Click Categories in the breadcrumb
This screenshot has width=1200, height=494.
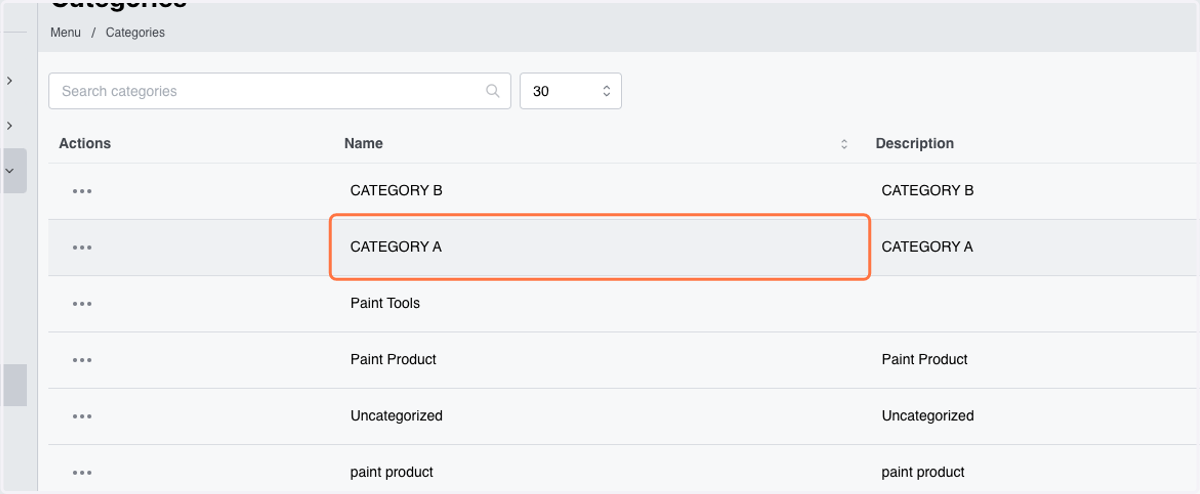pyautogui.click(x=135, y=33)
